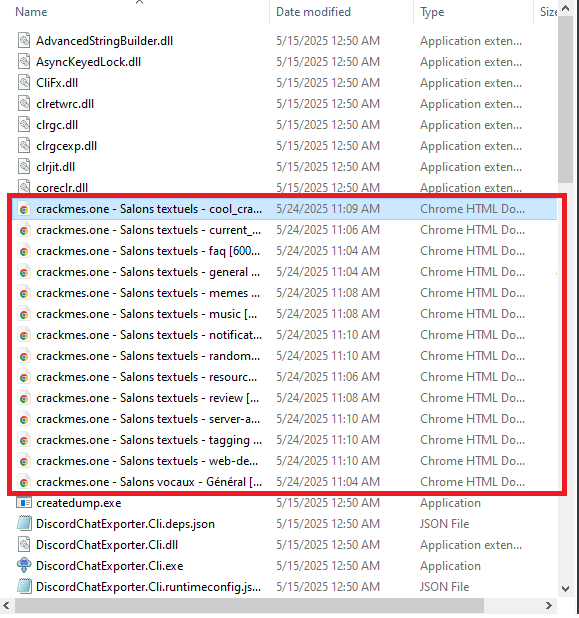Sort files by the Type column header

coord(432,12)
